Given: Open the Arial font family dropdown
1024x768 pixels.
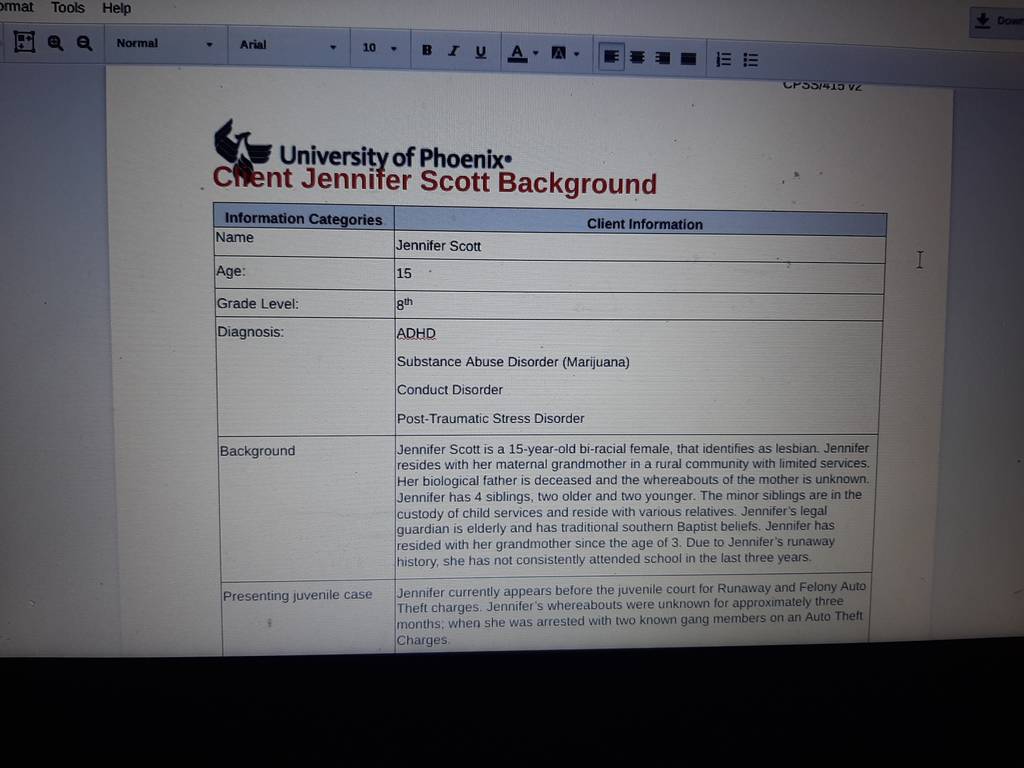Looking at the screenshot, I should click(288, 46).
